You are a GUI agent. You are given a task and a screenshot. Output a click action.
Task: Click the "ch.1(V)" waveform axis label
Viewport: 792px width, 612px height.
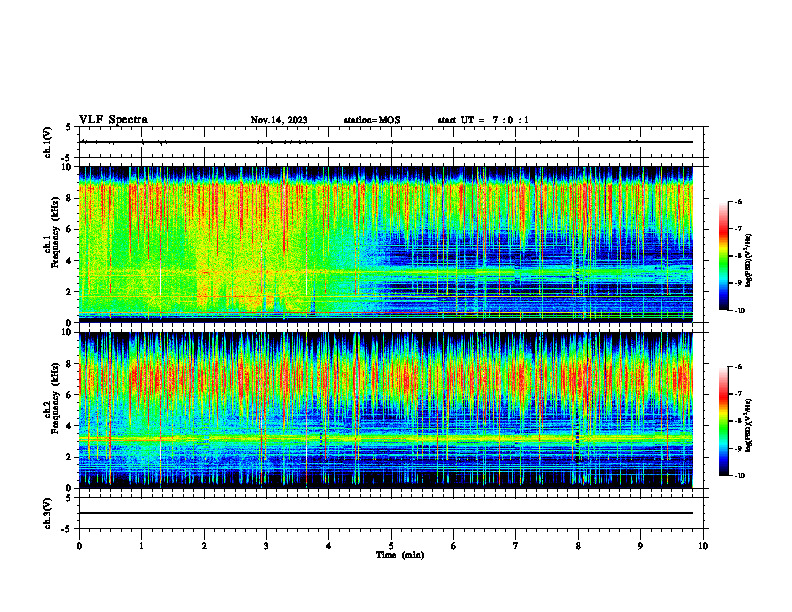[x=47, y=142]
